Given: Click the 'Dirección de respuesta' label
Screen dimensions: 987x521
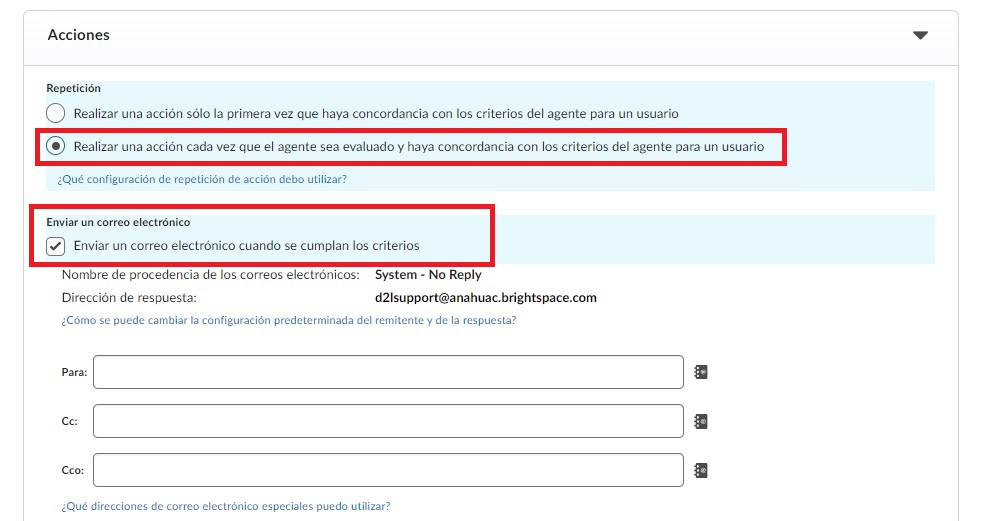Looking at the screenshot, I should 129,298.
